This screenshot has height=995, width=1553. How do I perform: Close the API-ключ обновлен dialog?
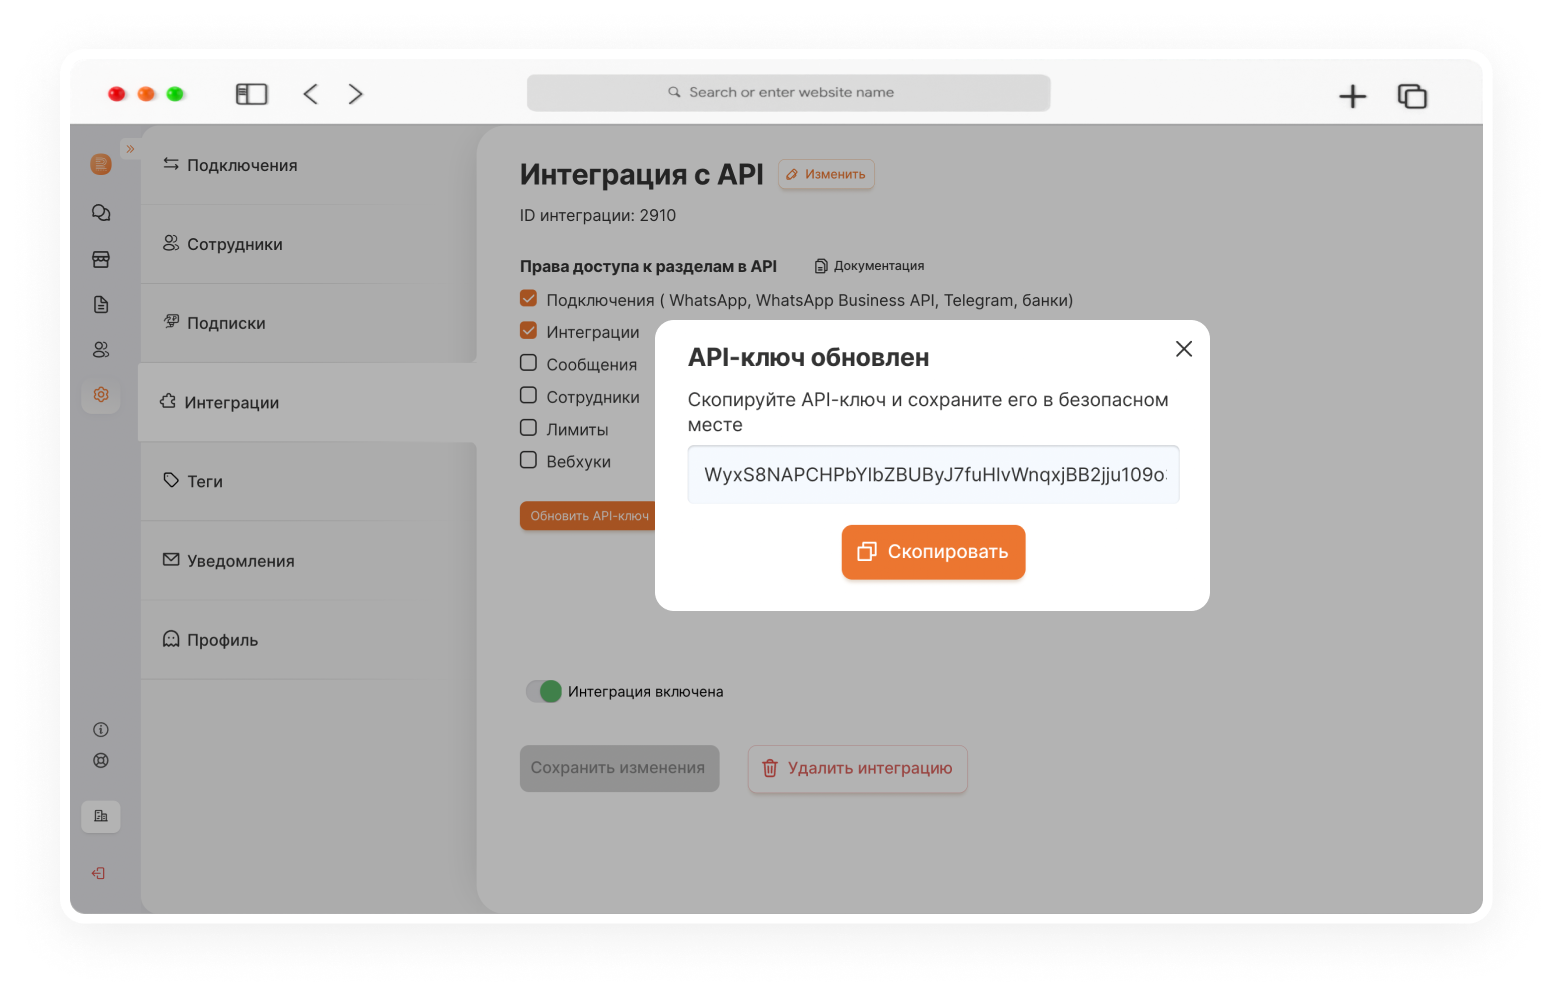(x=1184, y=349)
